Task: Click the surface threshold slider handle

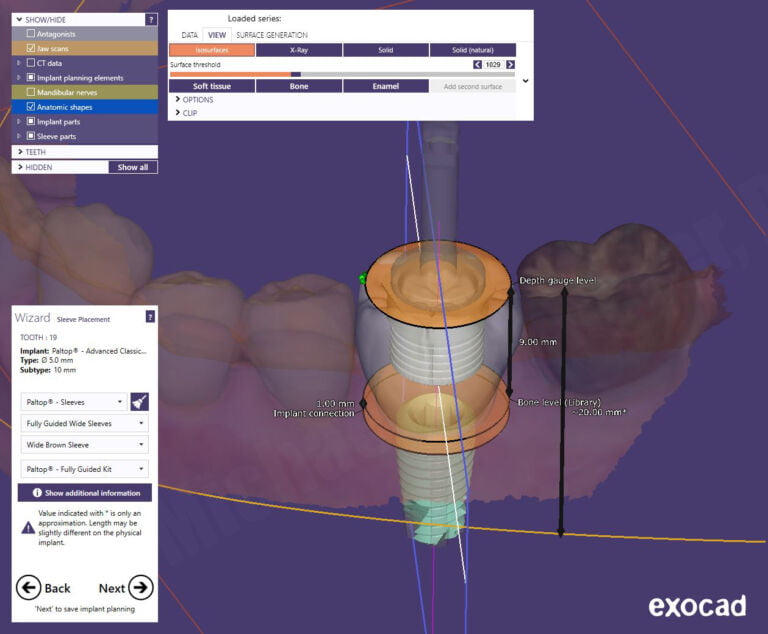Action: (296, 74)
